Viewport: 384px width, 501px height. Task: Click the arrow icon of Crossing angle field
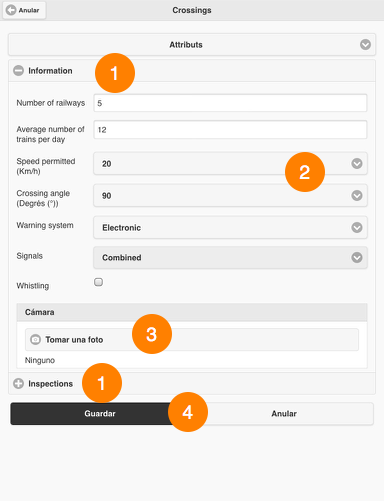point(357,195)
